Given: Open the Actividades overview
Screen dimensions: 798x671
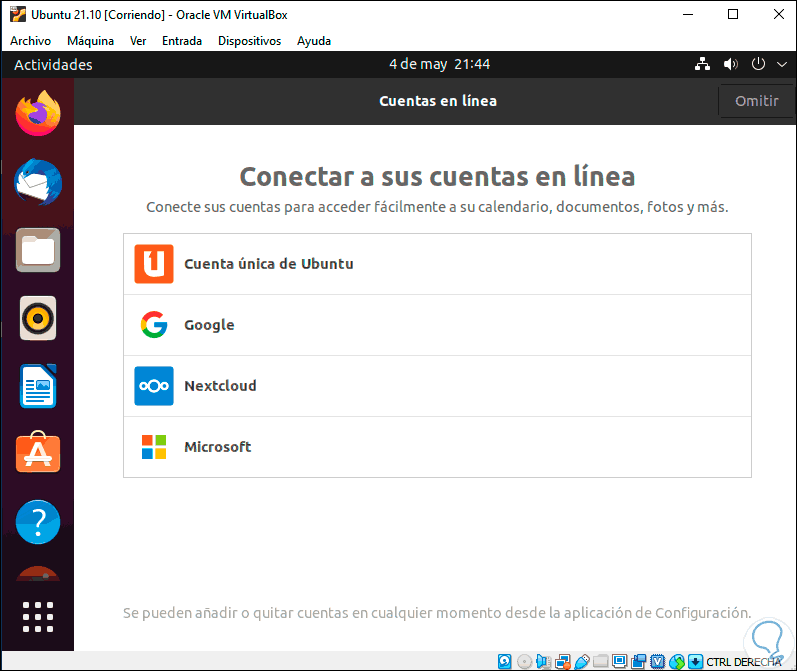Looking at the screenshot, I should (53, 65).
